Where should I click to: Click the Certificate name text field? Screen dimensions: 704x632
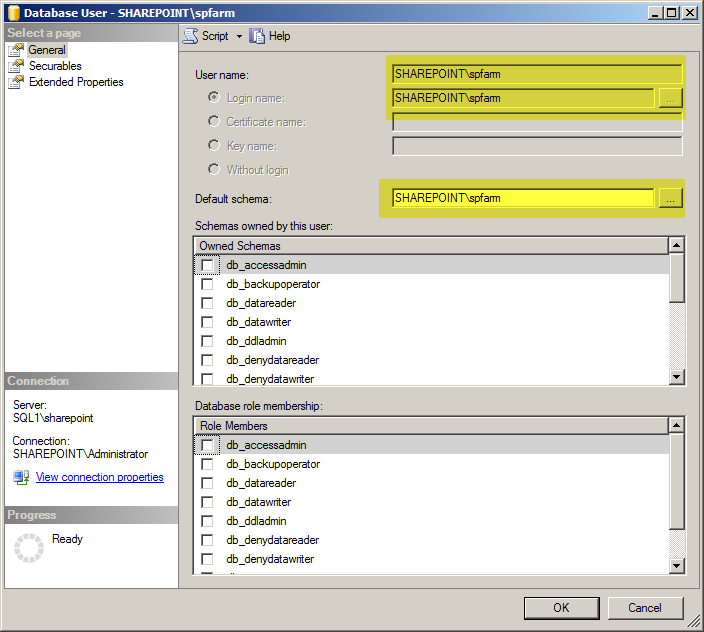click(537, 122)
